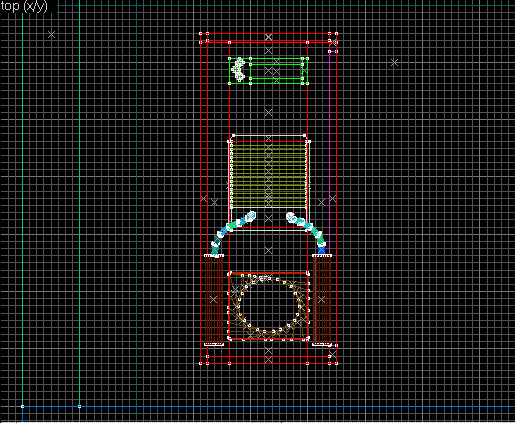Screen dimensions: 515x423
Task: Click the second vertex handle on the blue line
Action: [x=79, y=406]
